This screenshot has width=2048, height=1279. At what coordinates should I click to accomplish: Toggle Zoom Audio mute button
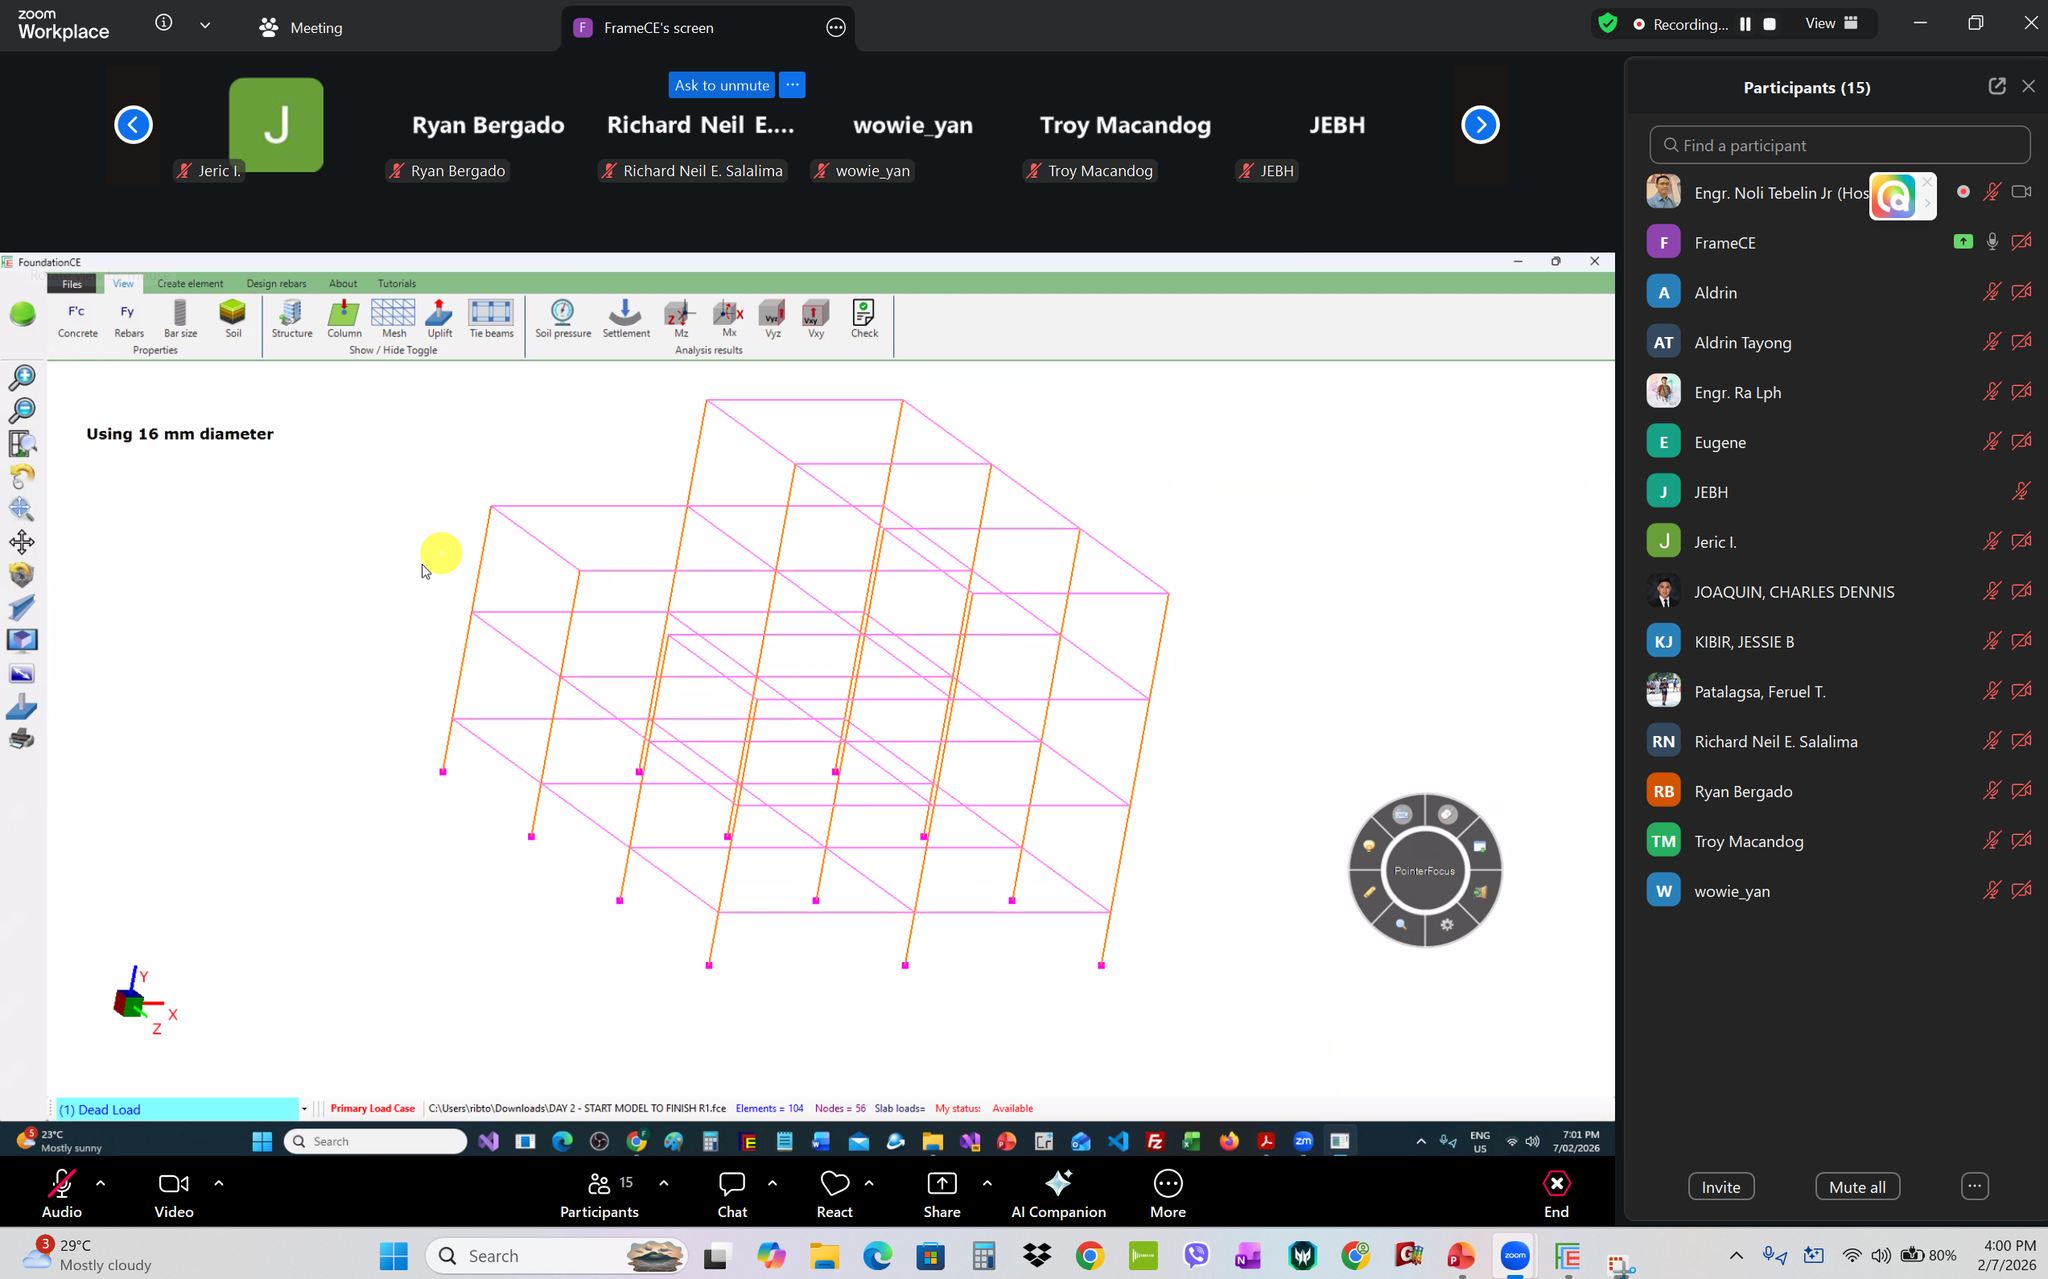61,1195
